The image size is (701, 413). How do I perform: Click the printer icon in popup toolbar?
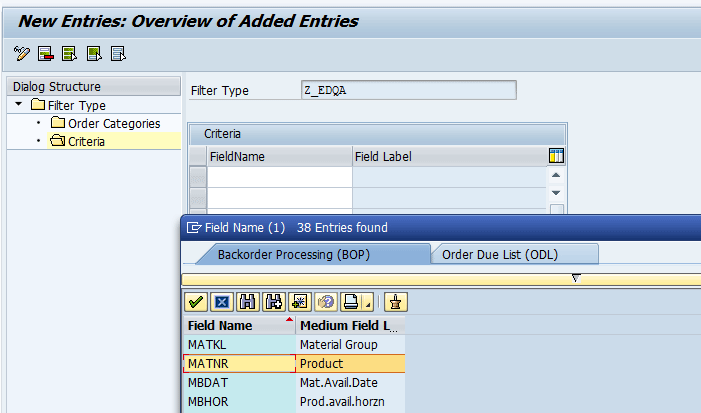point(350,301)
